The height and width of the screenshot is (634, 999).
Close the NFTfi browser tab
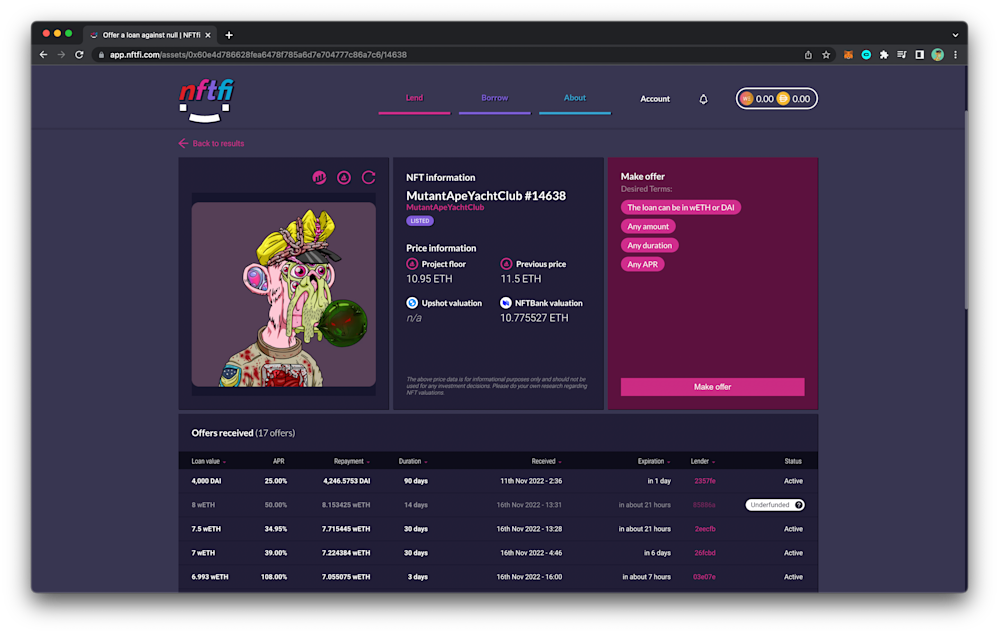(x=208, y=35)
